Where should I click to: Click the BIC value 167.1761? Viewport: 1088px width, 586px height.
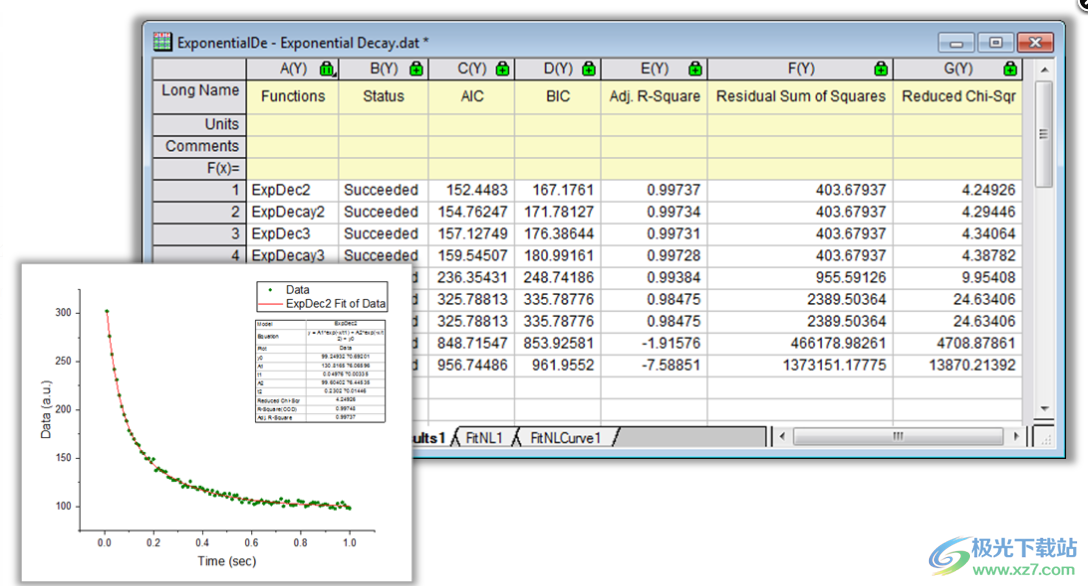(557, 190)
